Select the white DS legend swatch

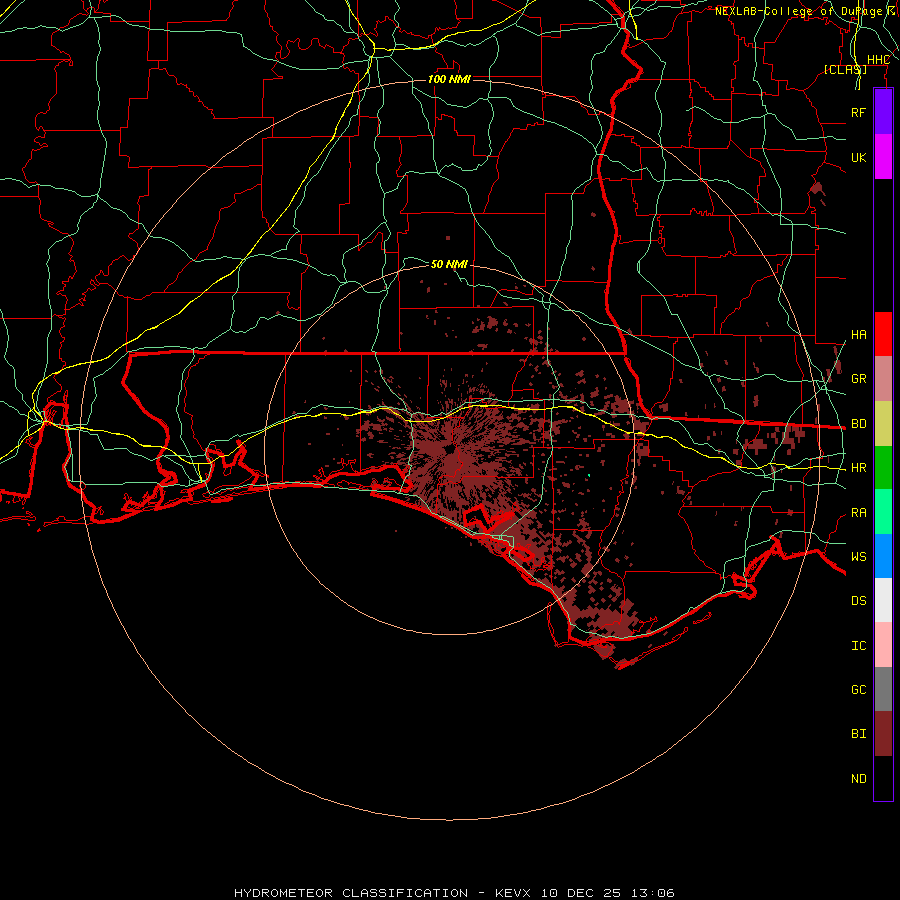click(x=883, y=600)
